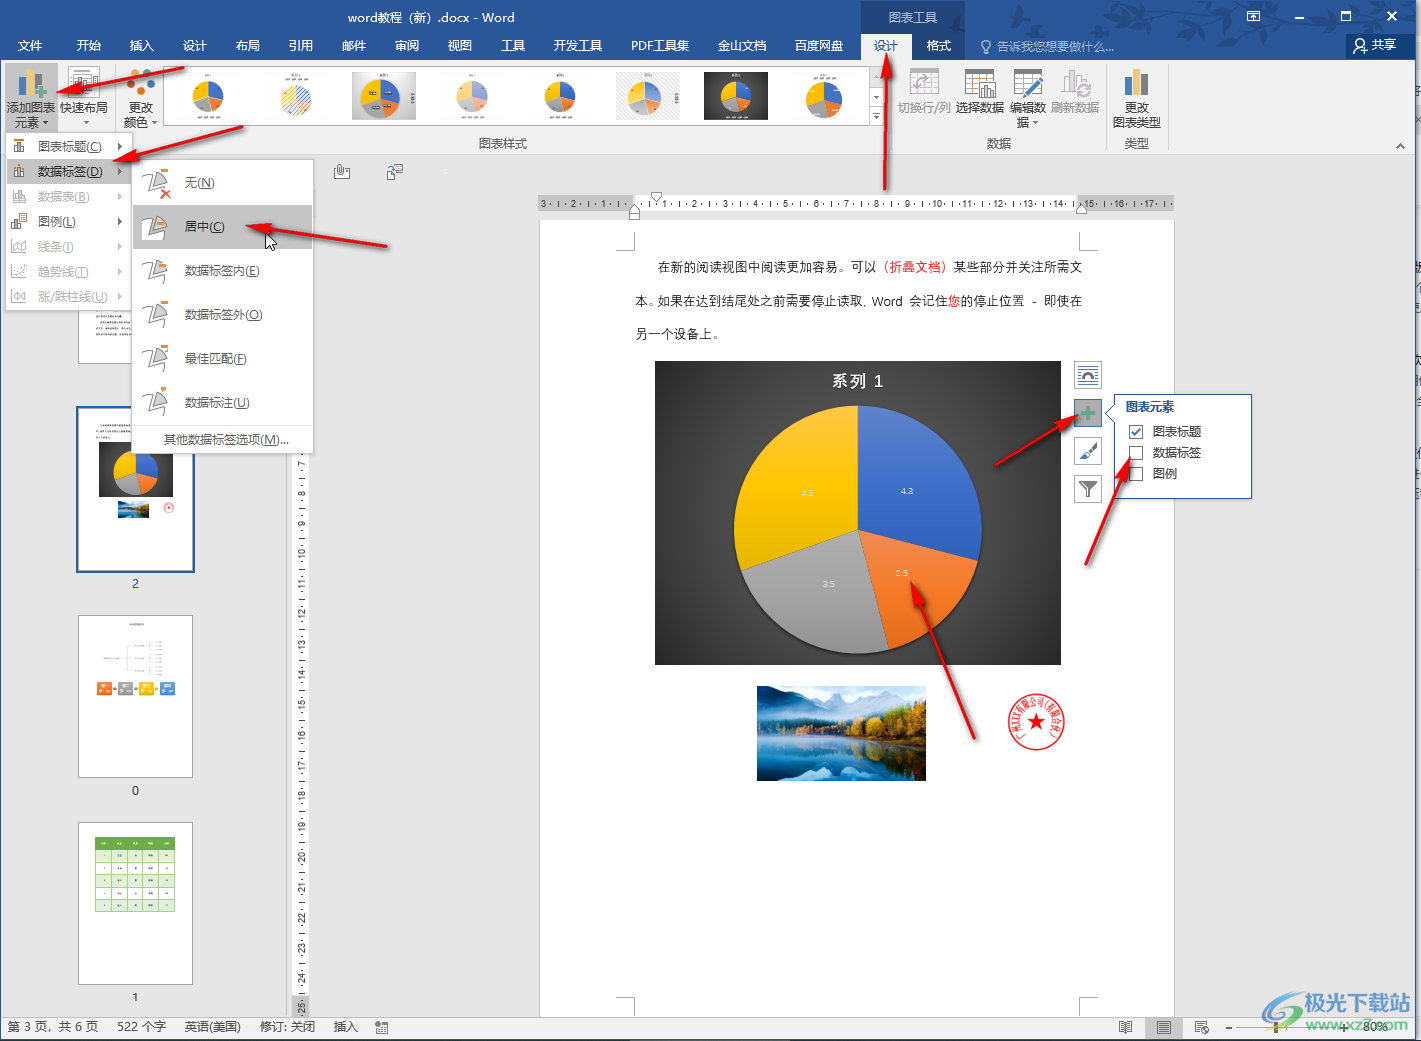Check Legend checkbox
The image size is (1421, 1041).
(x=1136, y=474)
